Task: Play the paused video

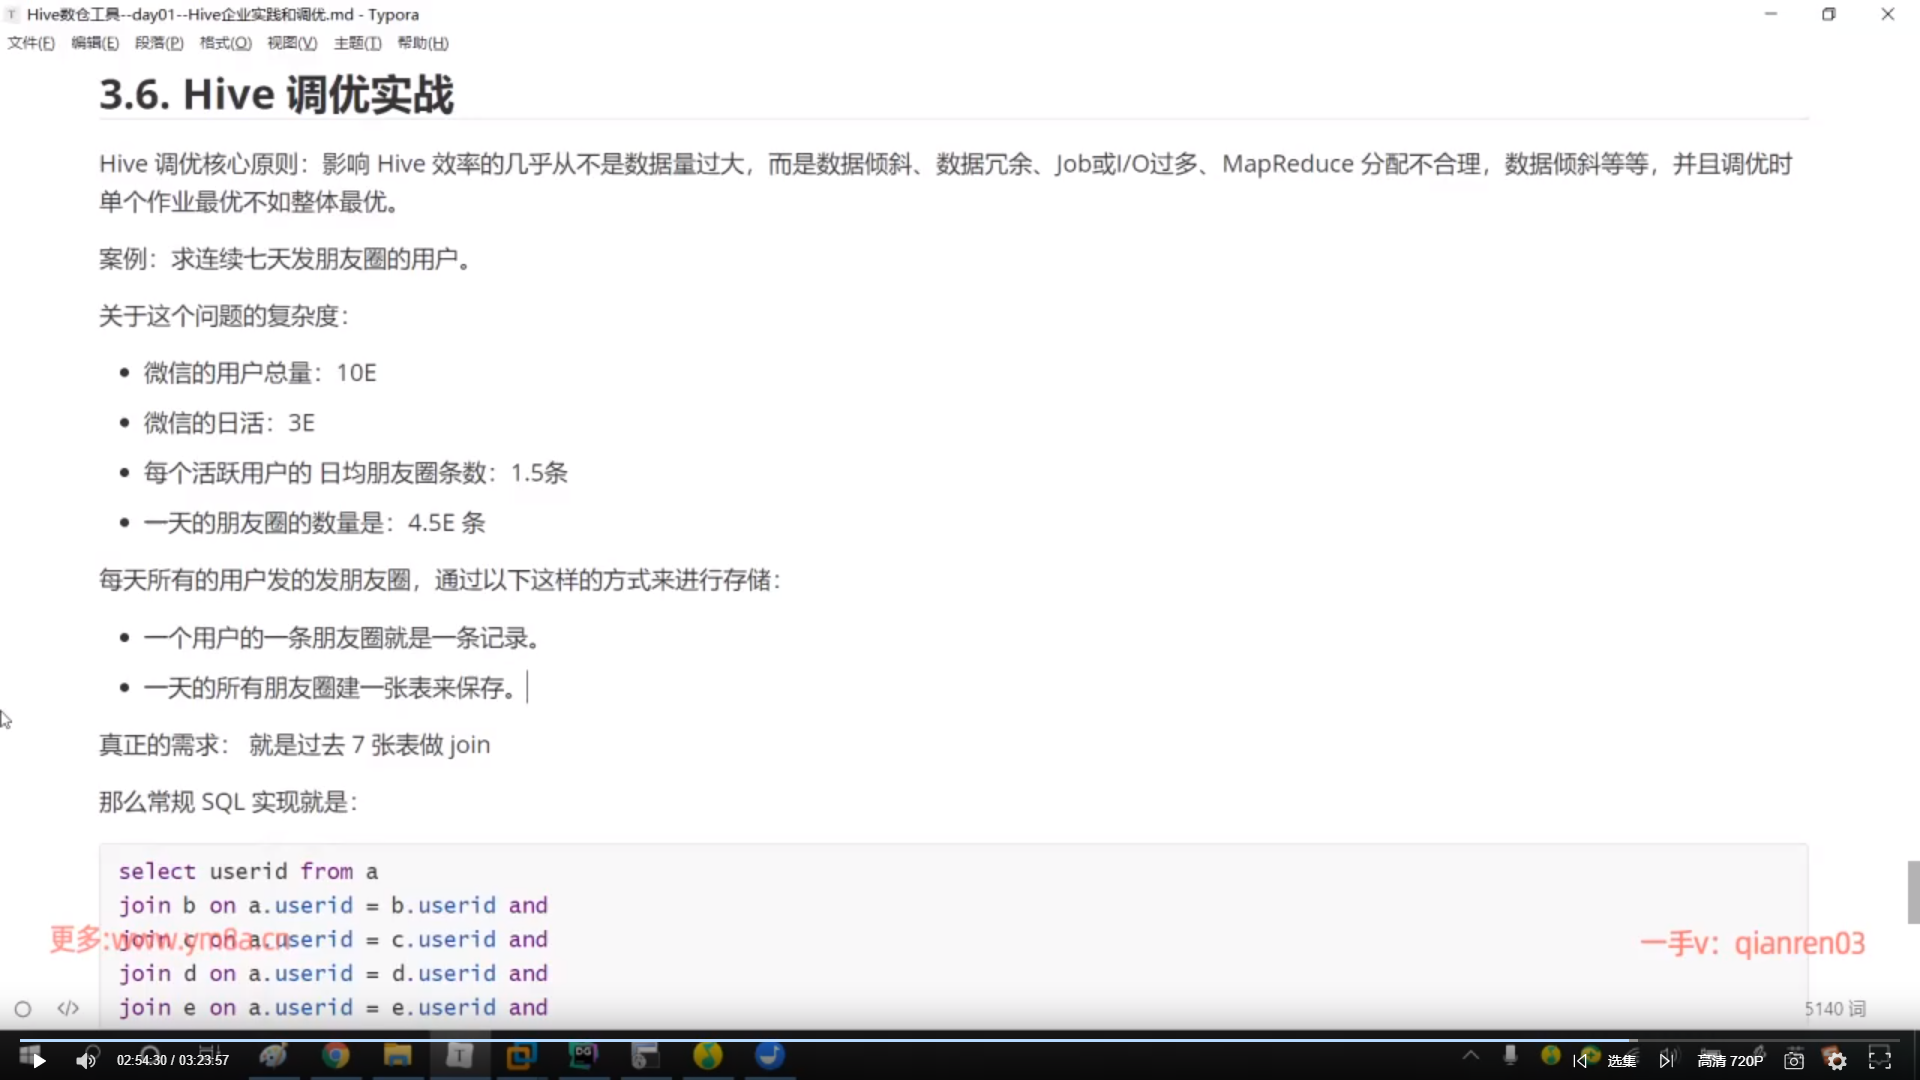Action: pyautogui.click(x=38, y=1061)
